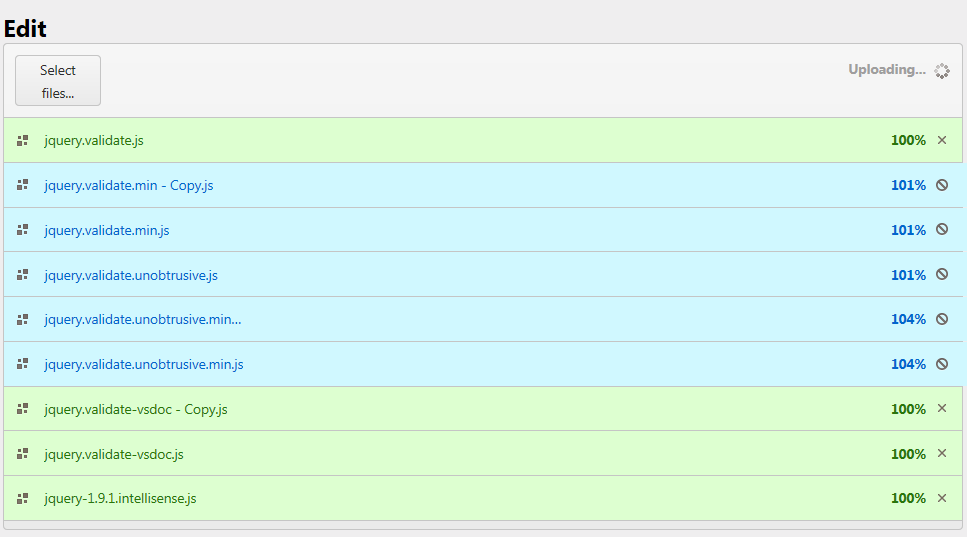Cancel the jquery.validate.unobtrusive.js upload
This screenshot has width=967, height=537.
[x=942, y=275]
